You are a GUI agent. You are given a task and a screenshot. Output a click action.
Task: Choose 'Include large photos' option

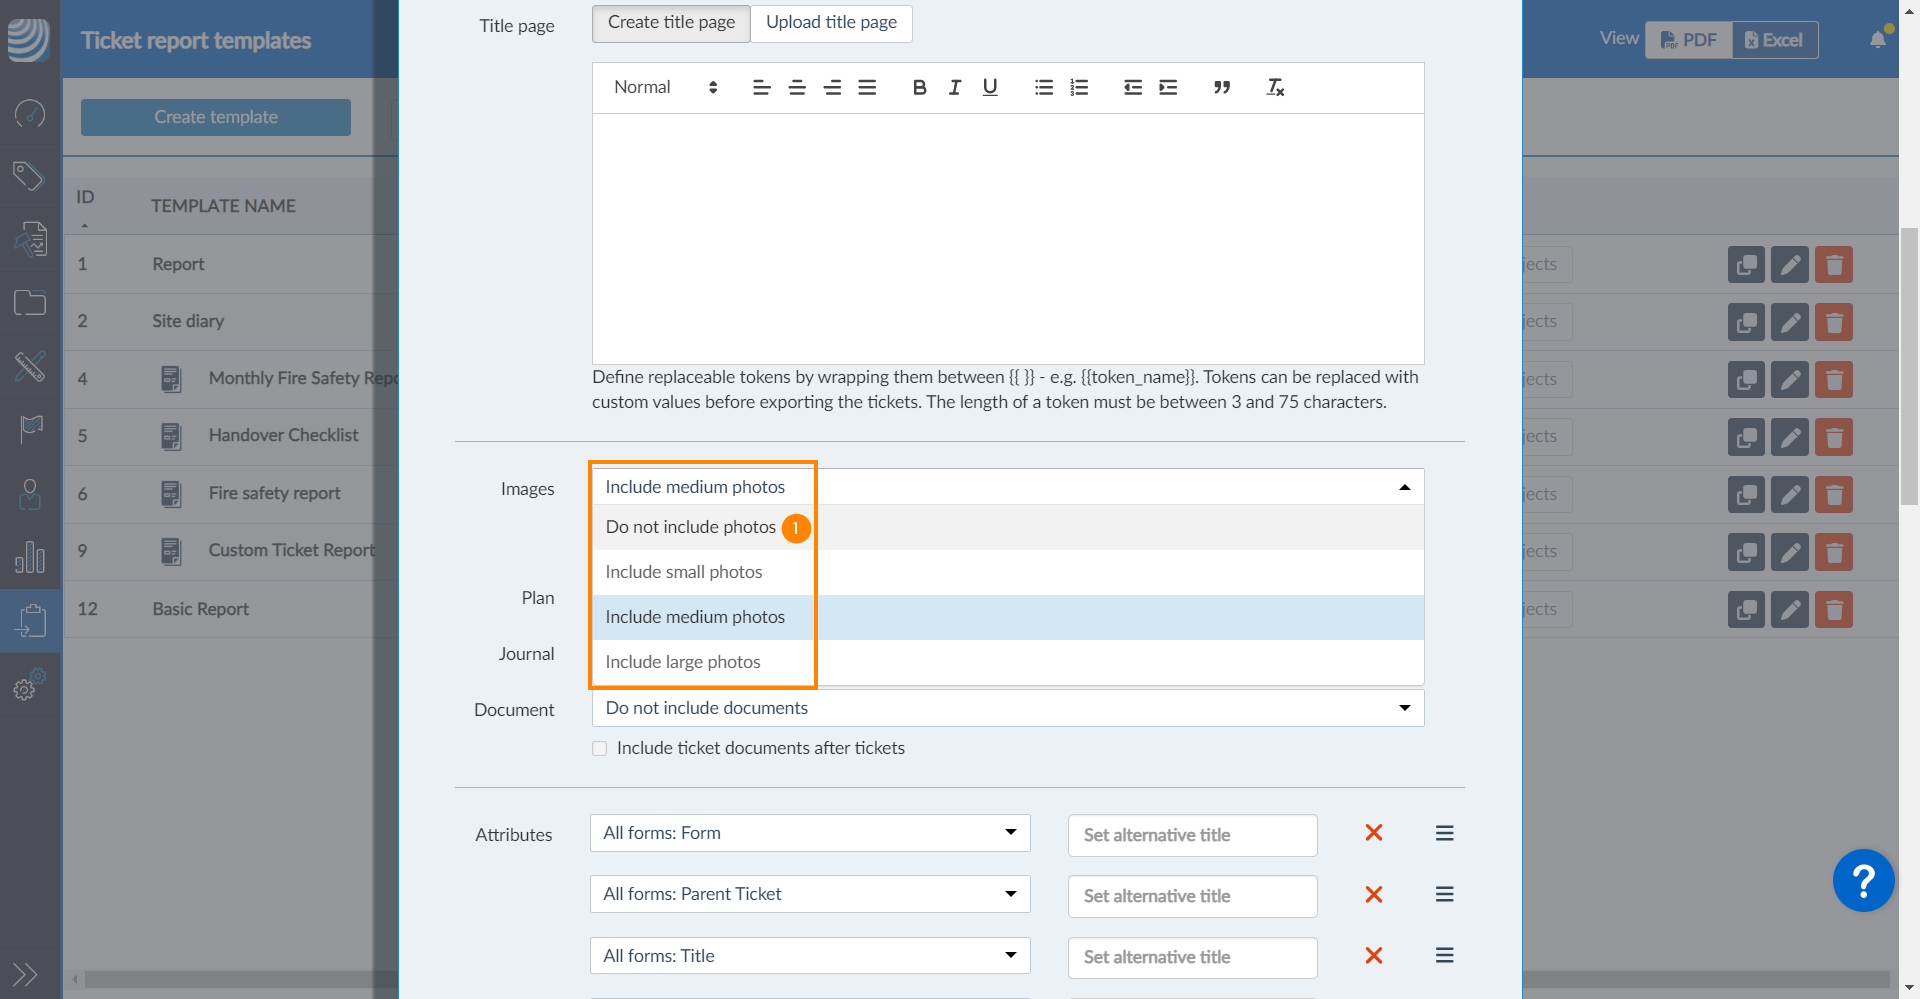tap(683, 662)
